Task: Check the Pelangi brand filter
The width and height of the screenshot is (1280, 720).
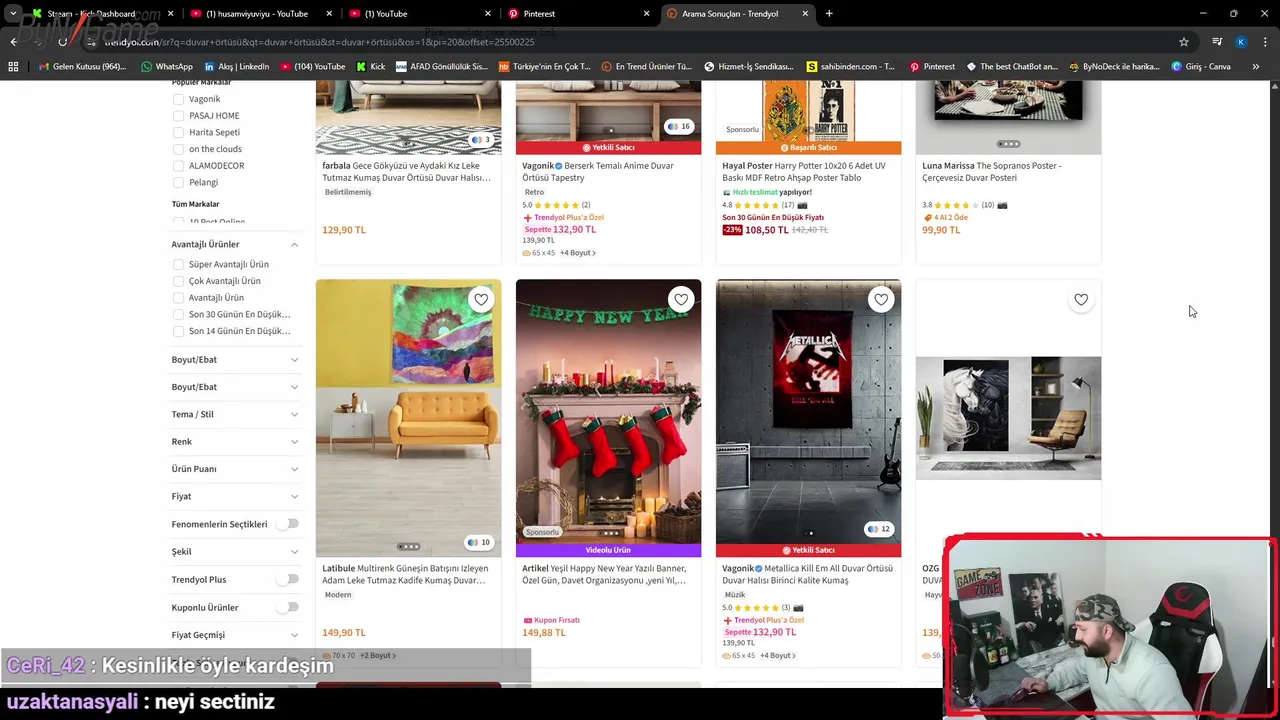Action: point(178,182)
